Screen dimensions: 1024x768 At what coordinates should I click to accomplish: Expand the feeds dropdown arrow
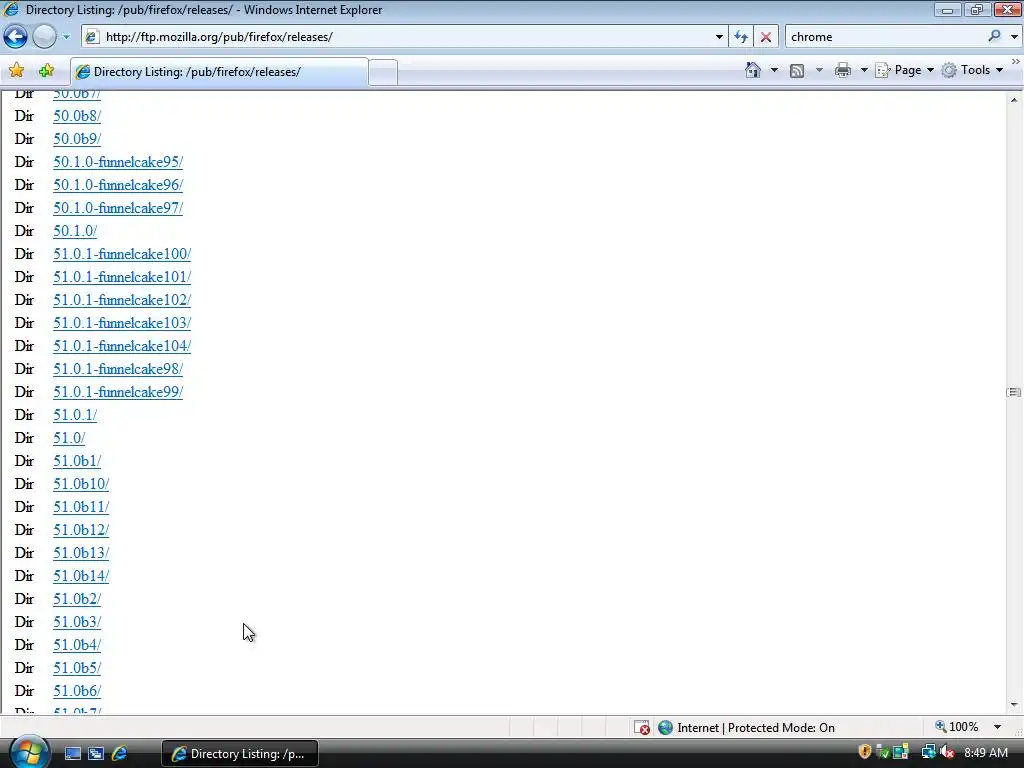tap(819, 70)
